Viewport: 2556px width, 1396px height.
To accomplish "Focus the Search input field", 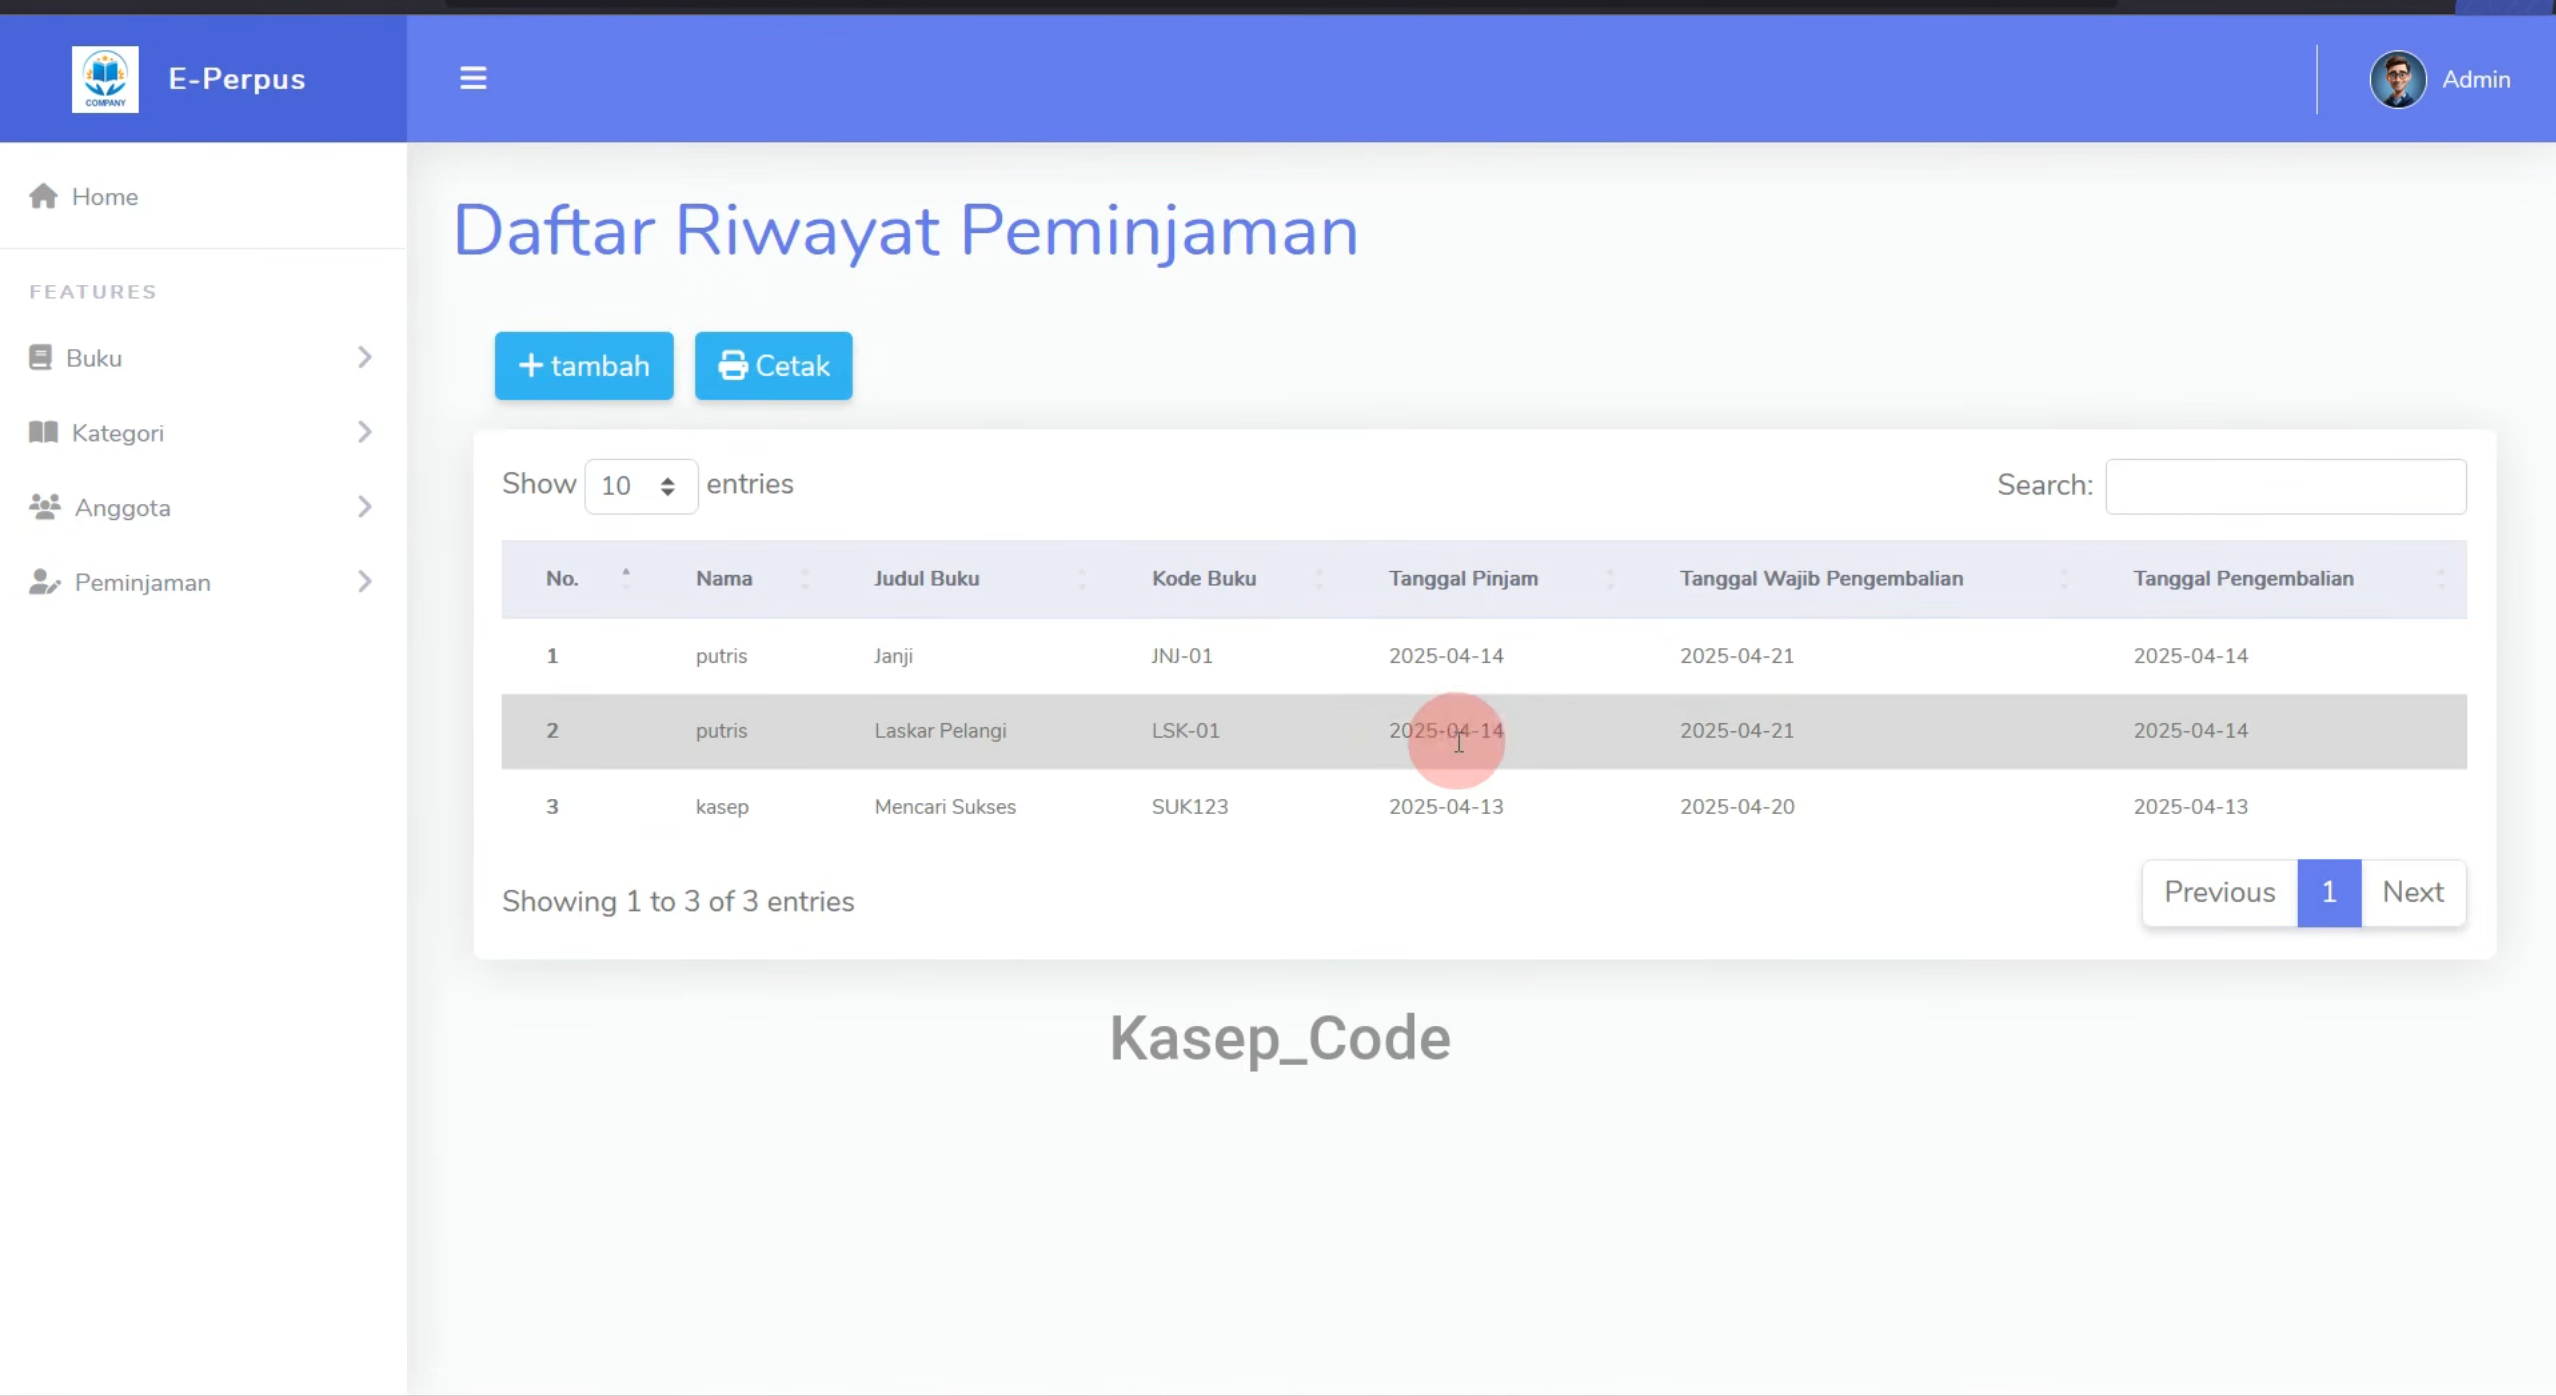I will (x=2286, y=486).
